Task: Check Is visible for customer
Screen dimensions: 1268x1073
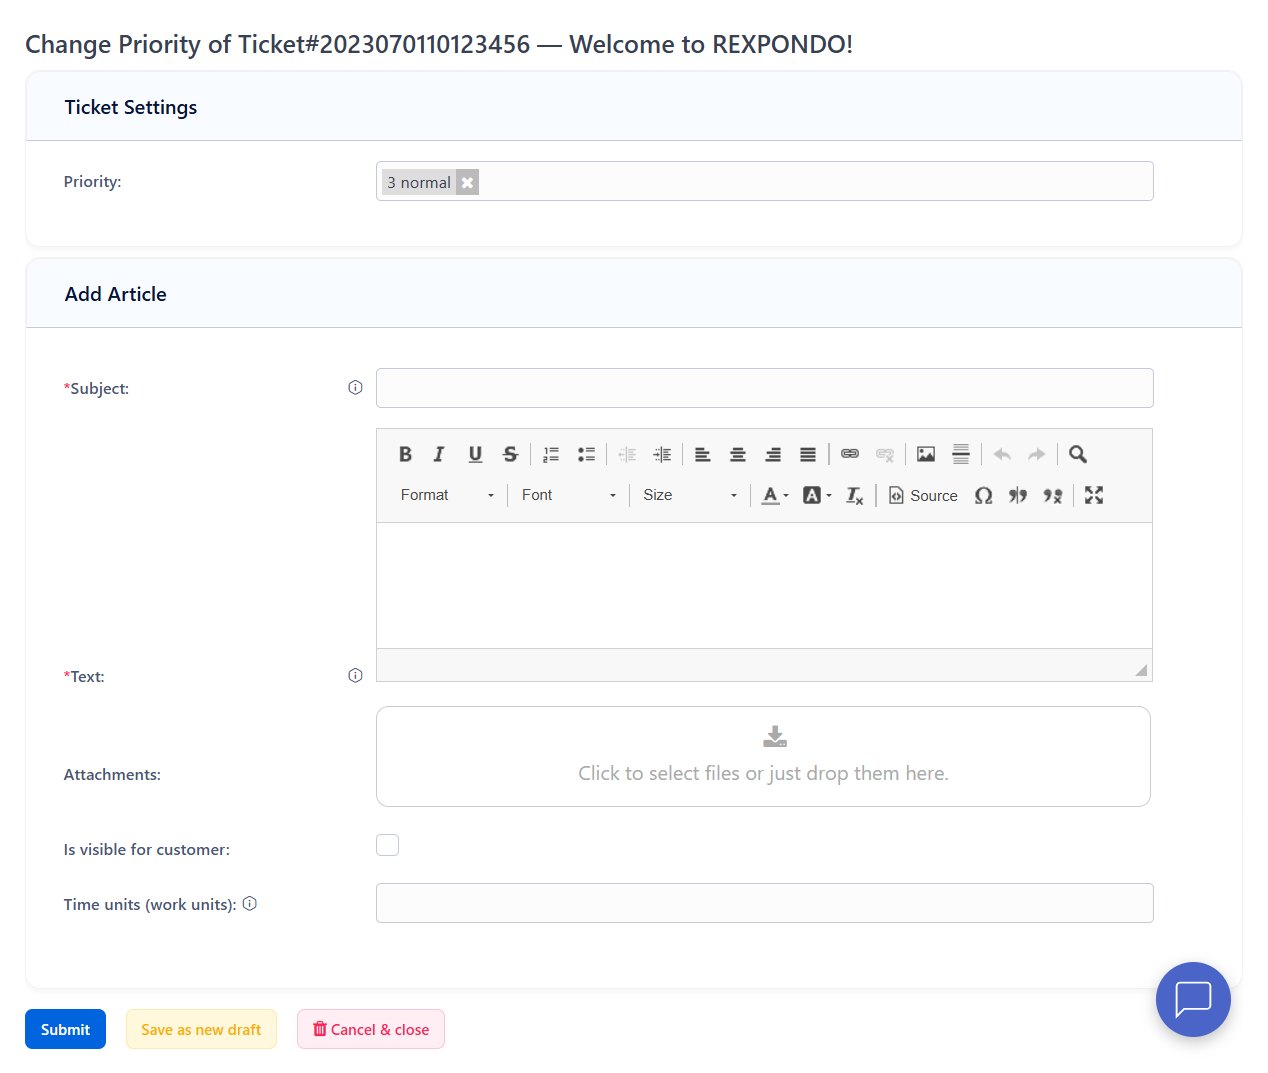Action: click(387, 845)
